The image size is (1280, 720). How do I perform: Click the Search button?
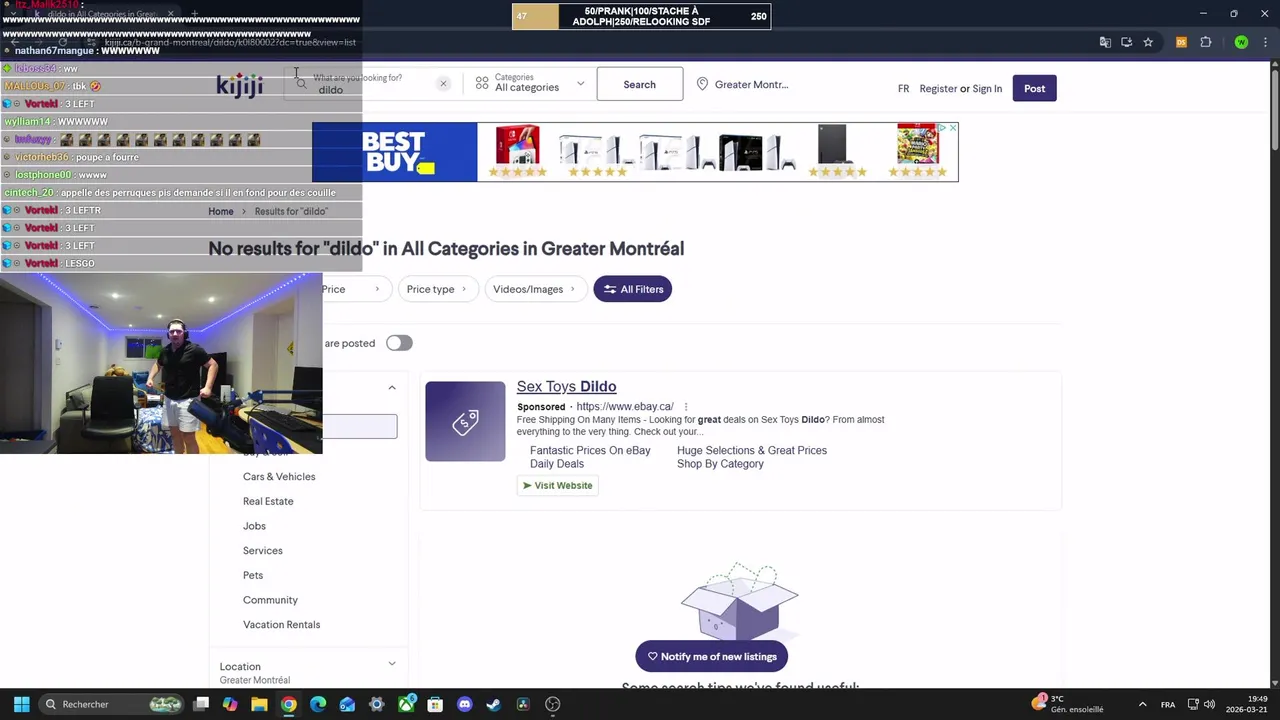click(640, 84)
